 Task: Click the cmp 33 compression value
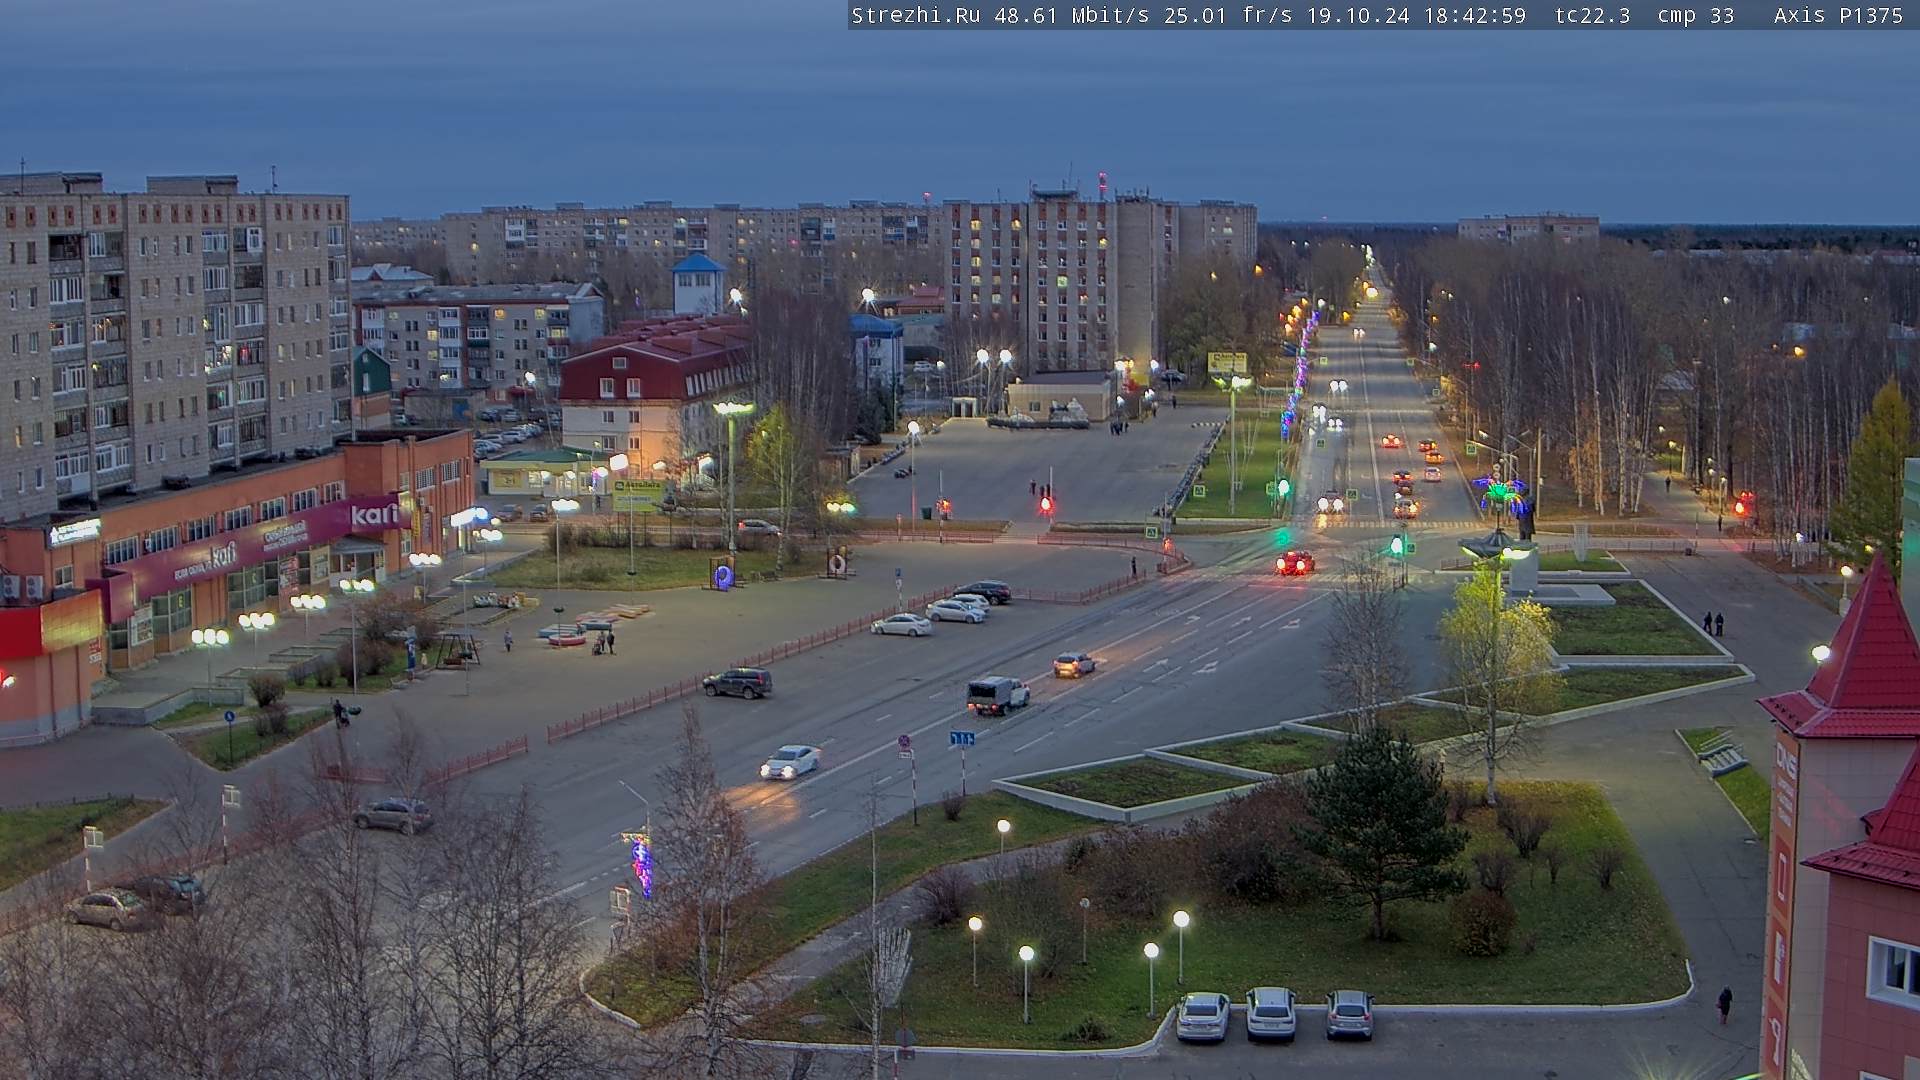coord(1696,15)
